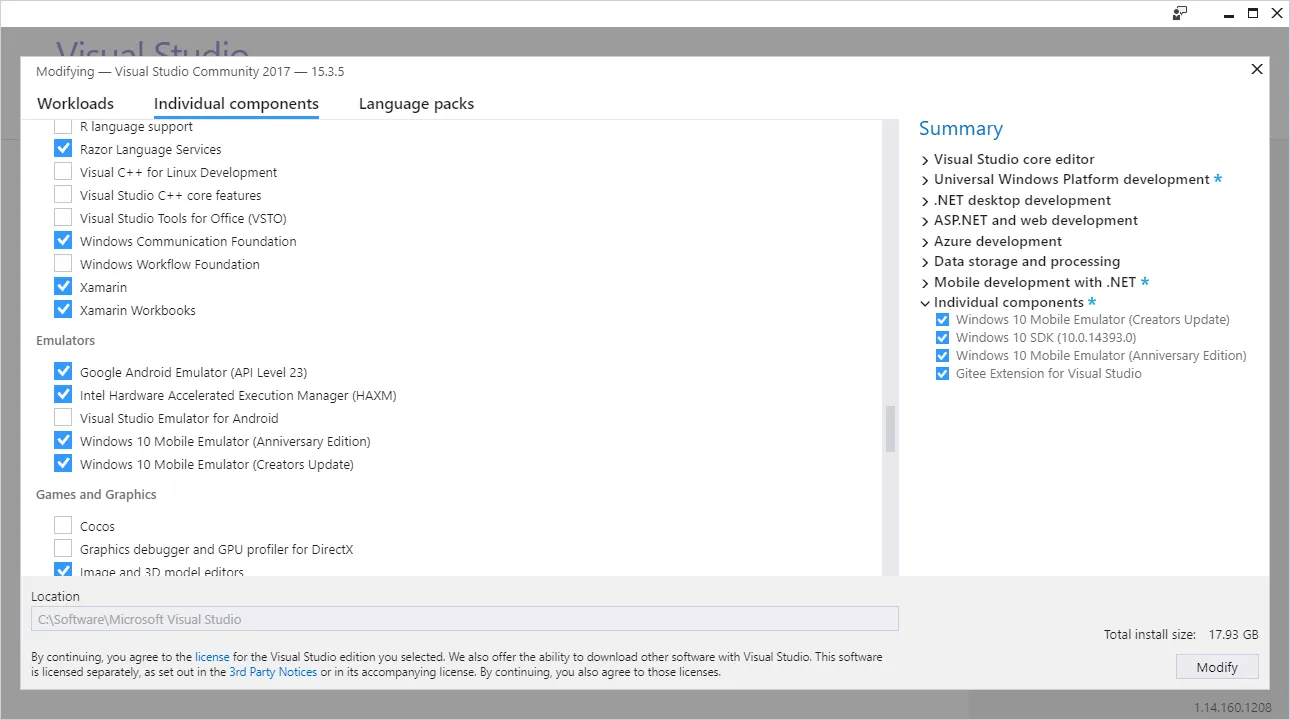Click the Summary heading
The image size is (1290, 720).
pyautogui.click(x=961, y=129)
